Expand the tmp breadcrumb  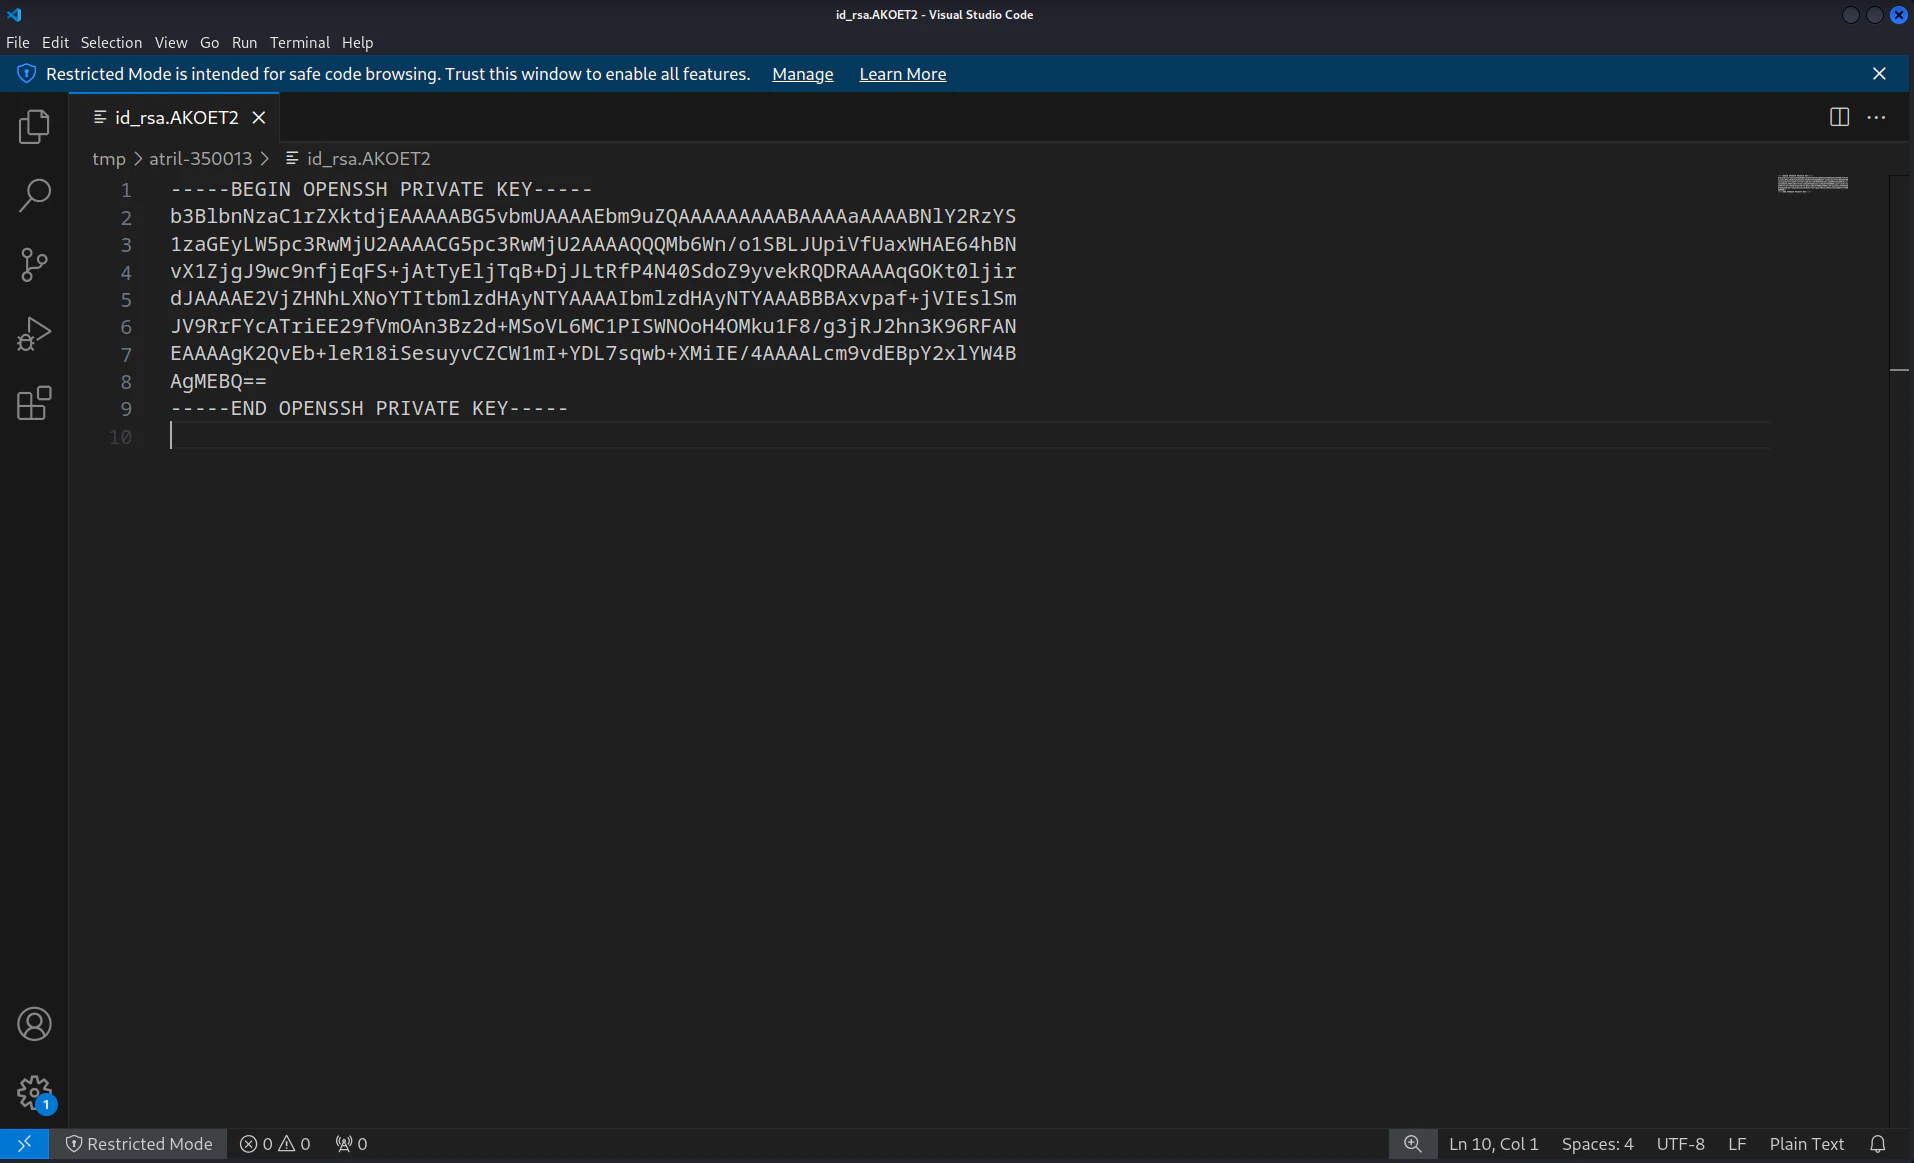[x=109, y=158]
